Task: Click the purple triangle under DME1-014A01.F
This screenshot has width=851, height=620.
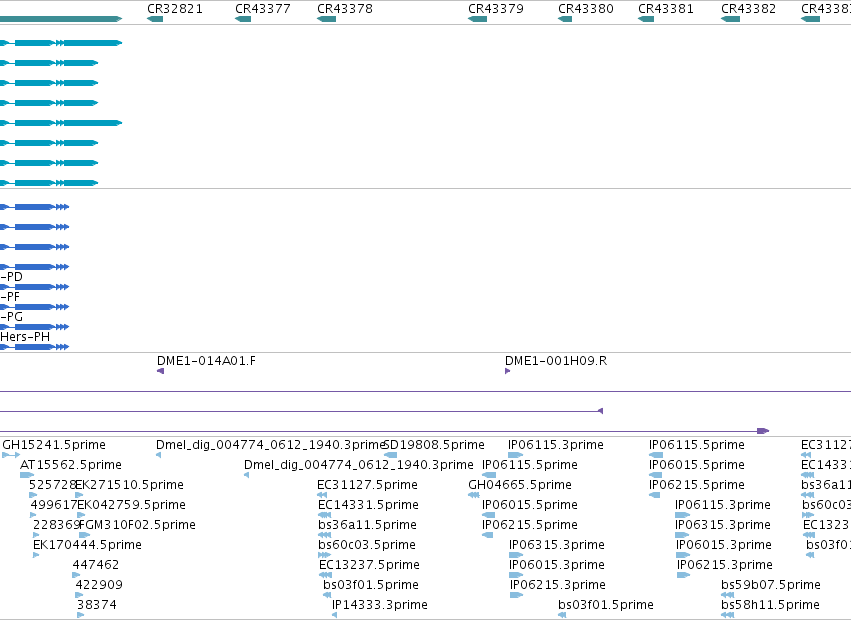Action: click(x=160, y=371)
